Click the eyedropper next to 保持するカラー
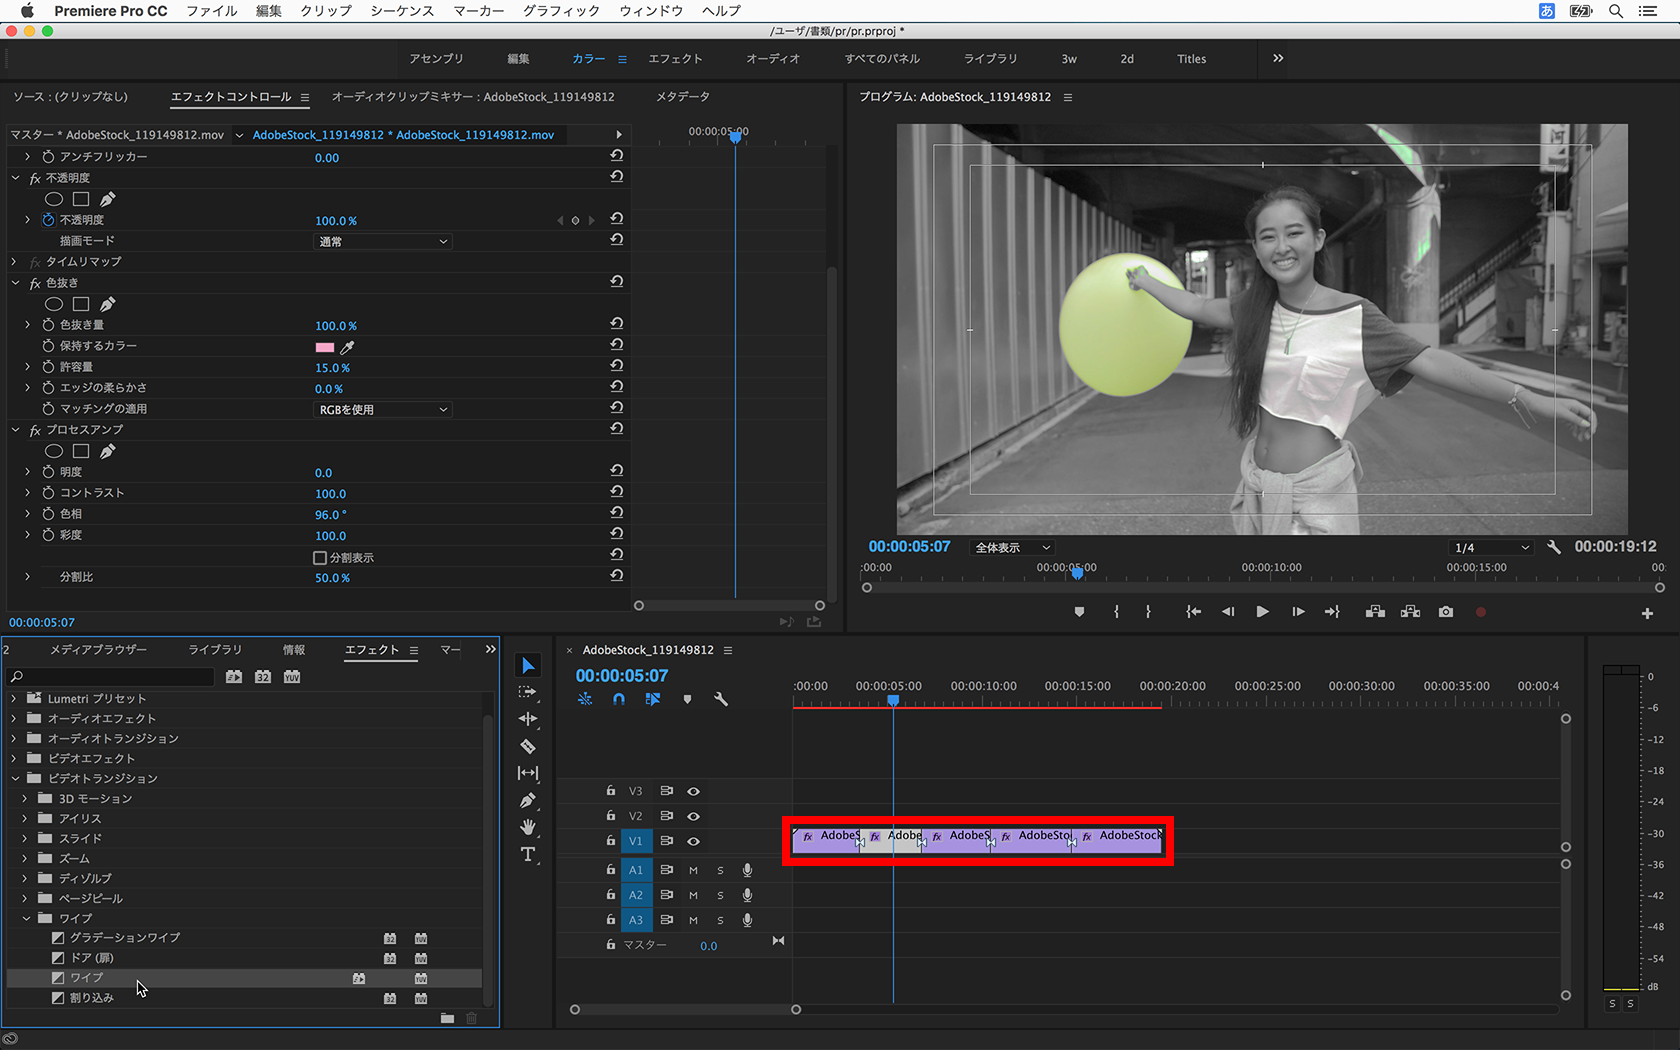Image resolution: width=1680 pixels, height=1050 pixels. [347, 347]
